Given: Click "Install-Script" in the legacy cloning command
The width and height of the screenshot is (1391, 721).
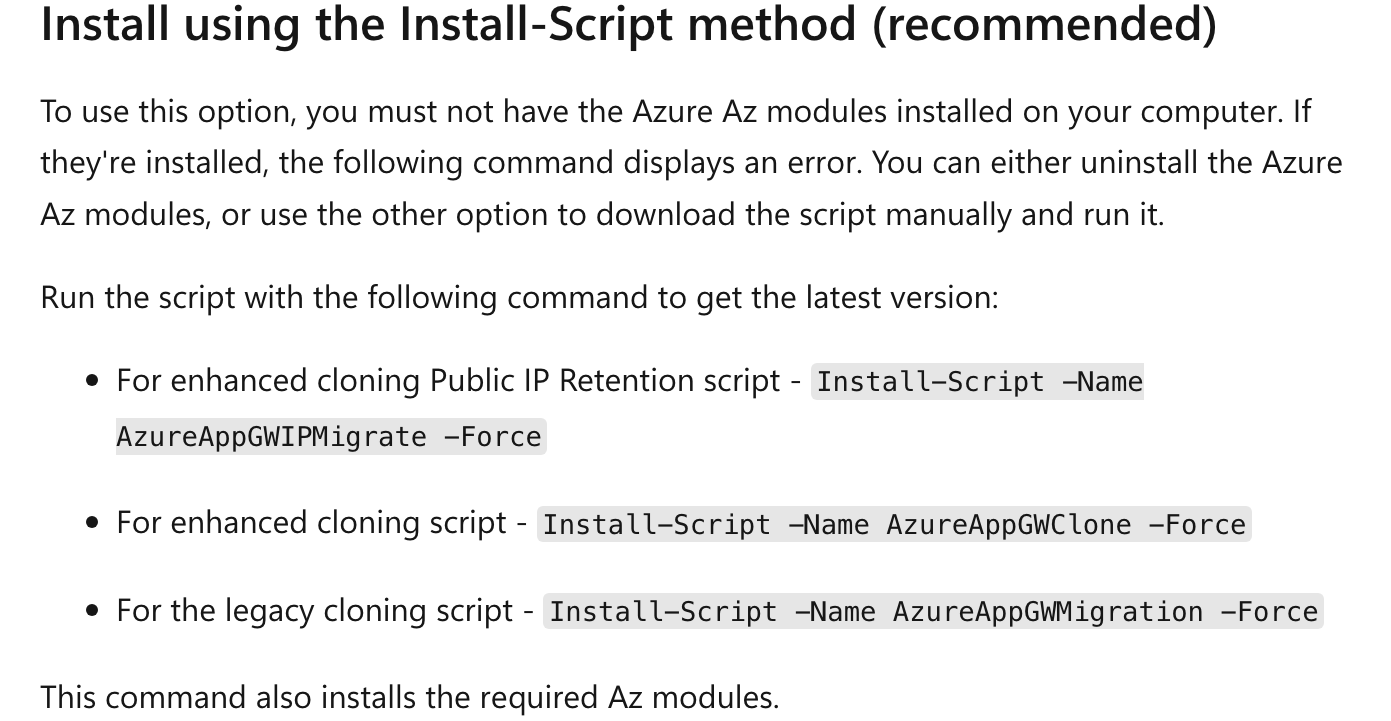Looking at the screenshot, I should point(663,612).
